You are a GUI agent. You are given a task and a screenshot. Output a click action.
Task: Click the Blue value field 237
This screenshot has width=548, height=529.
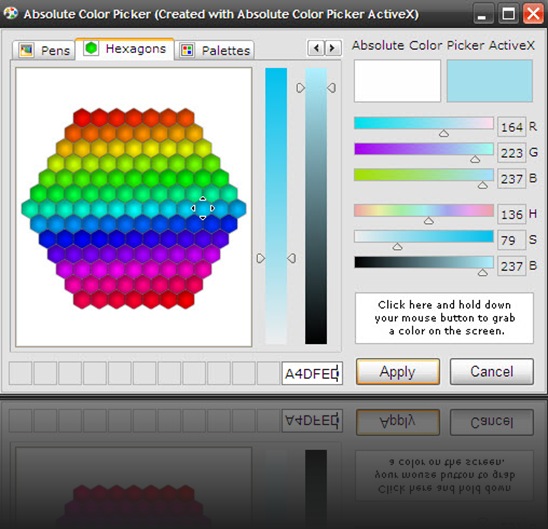512,179
